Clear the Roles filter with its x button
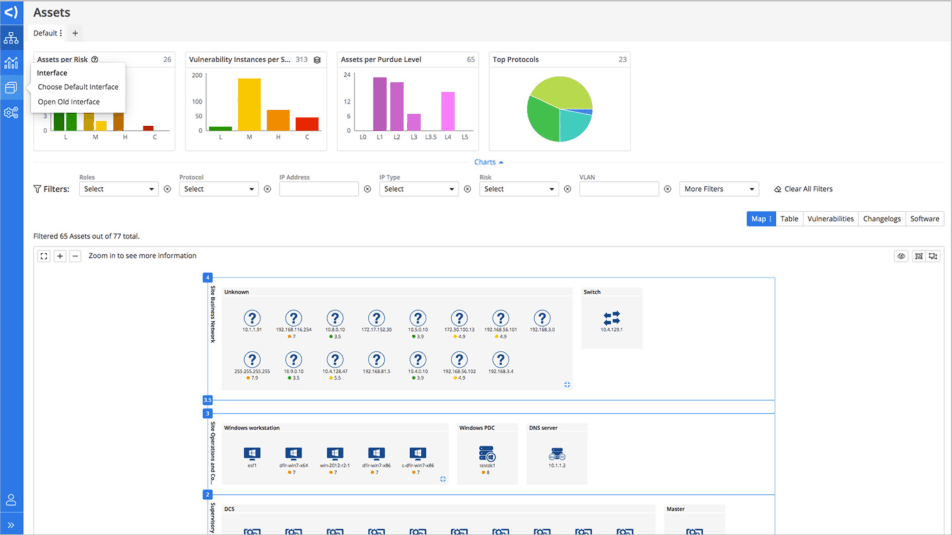This screenshot has height=535, width=952. coord(167,189)
